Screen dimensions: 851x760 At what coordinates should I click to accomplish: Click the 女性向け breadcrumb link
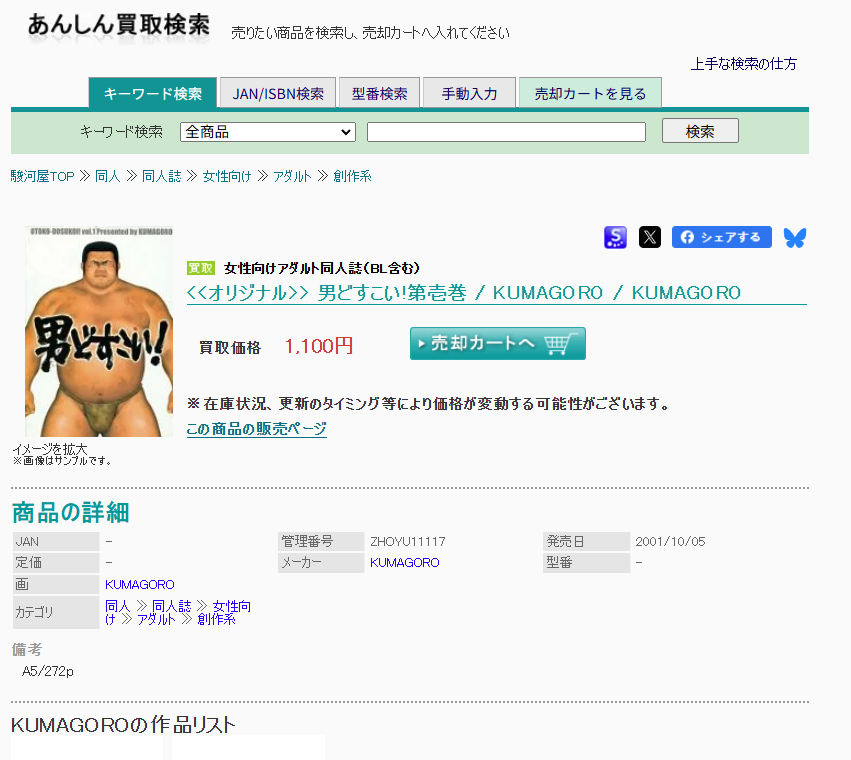coord(226,176)
